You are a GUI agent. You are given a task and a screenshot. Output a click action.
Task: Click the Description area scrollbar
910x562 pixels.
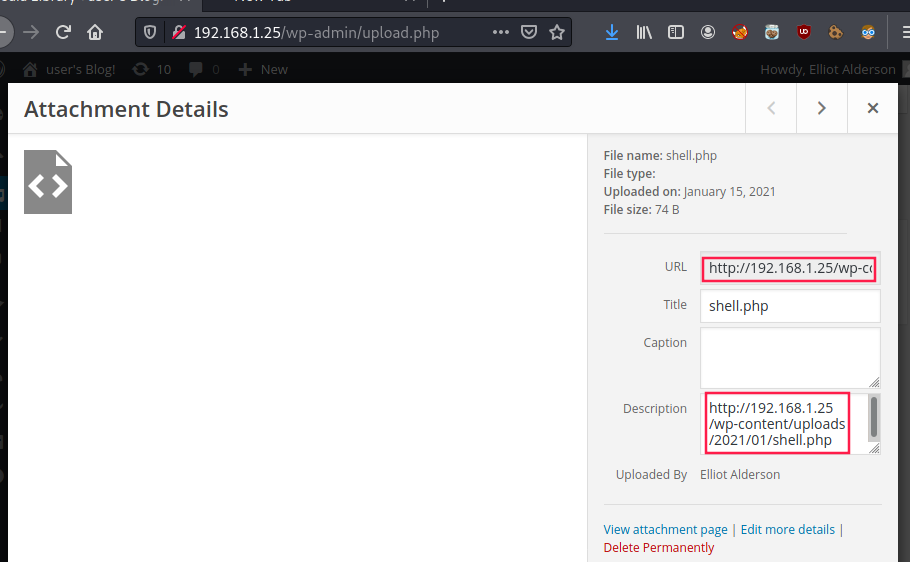click(873, 417)
